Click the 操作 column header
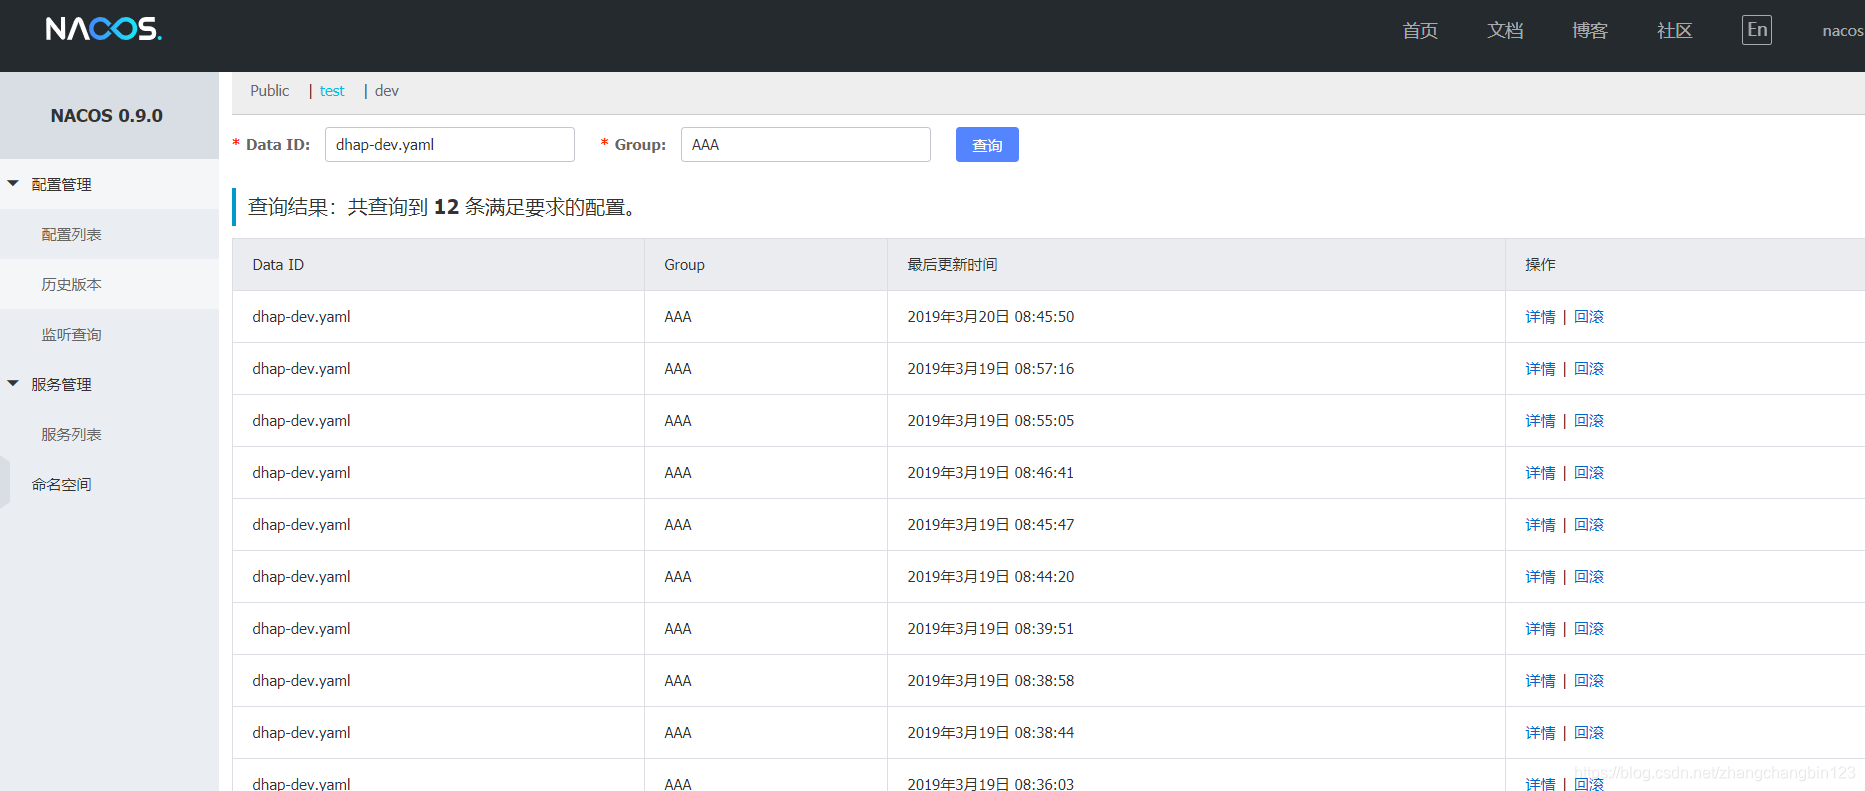Screen dimensions: 1865x791 [x=1540, y=265]
